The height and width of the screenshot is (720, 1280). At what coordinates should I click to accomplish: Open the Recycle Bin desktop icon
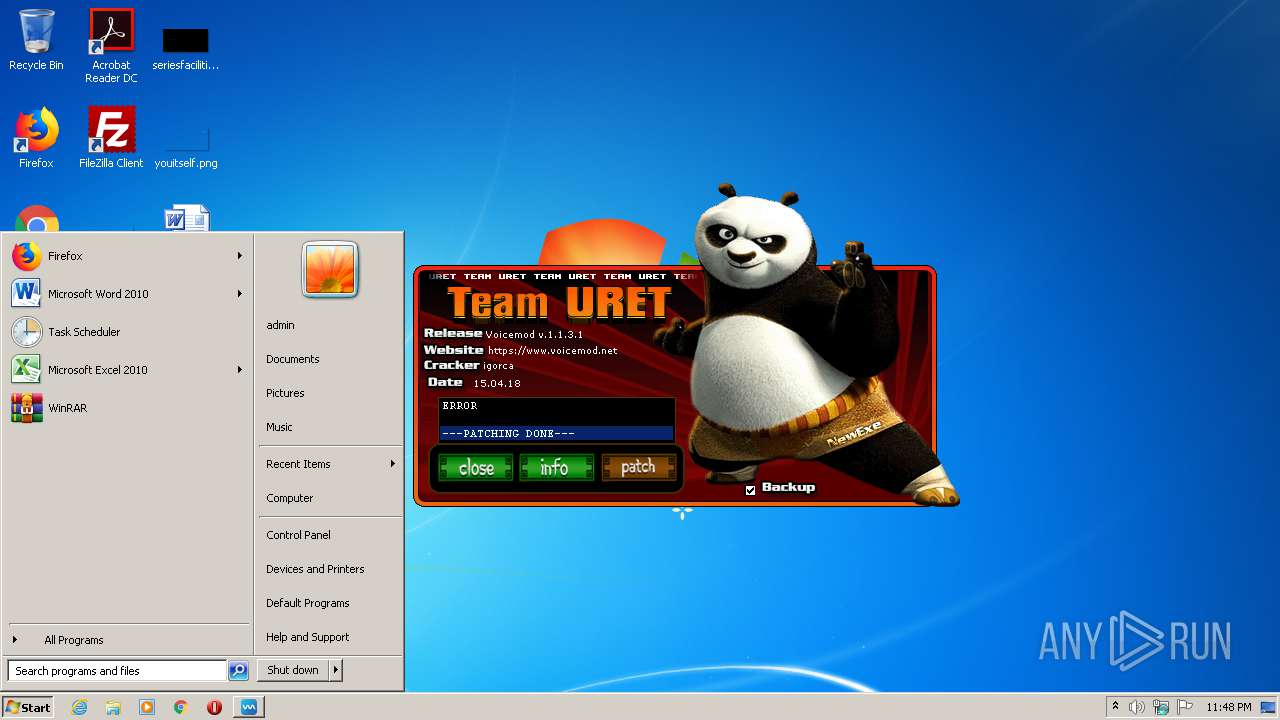pyautogui.click(x=36, y=40)
